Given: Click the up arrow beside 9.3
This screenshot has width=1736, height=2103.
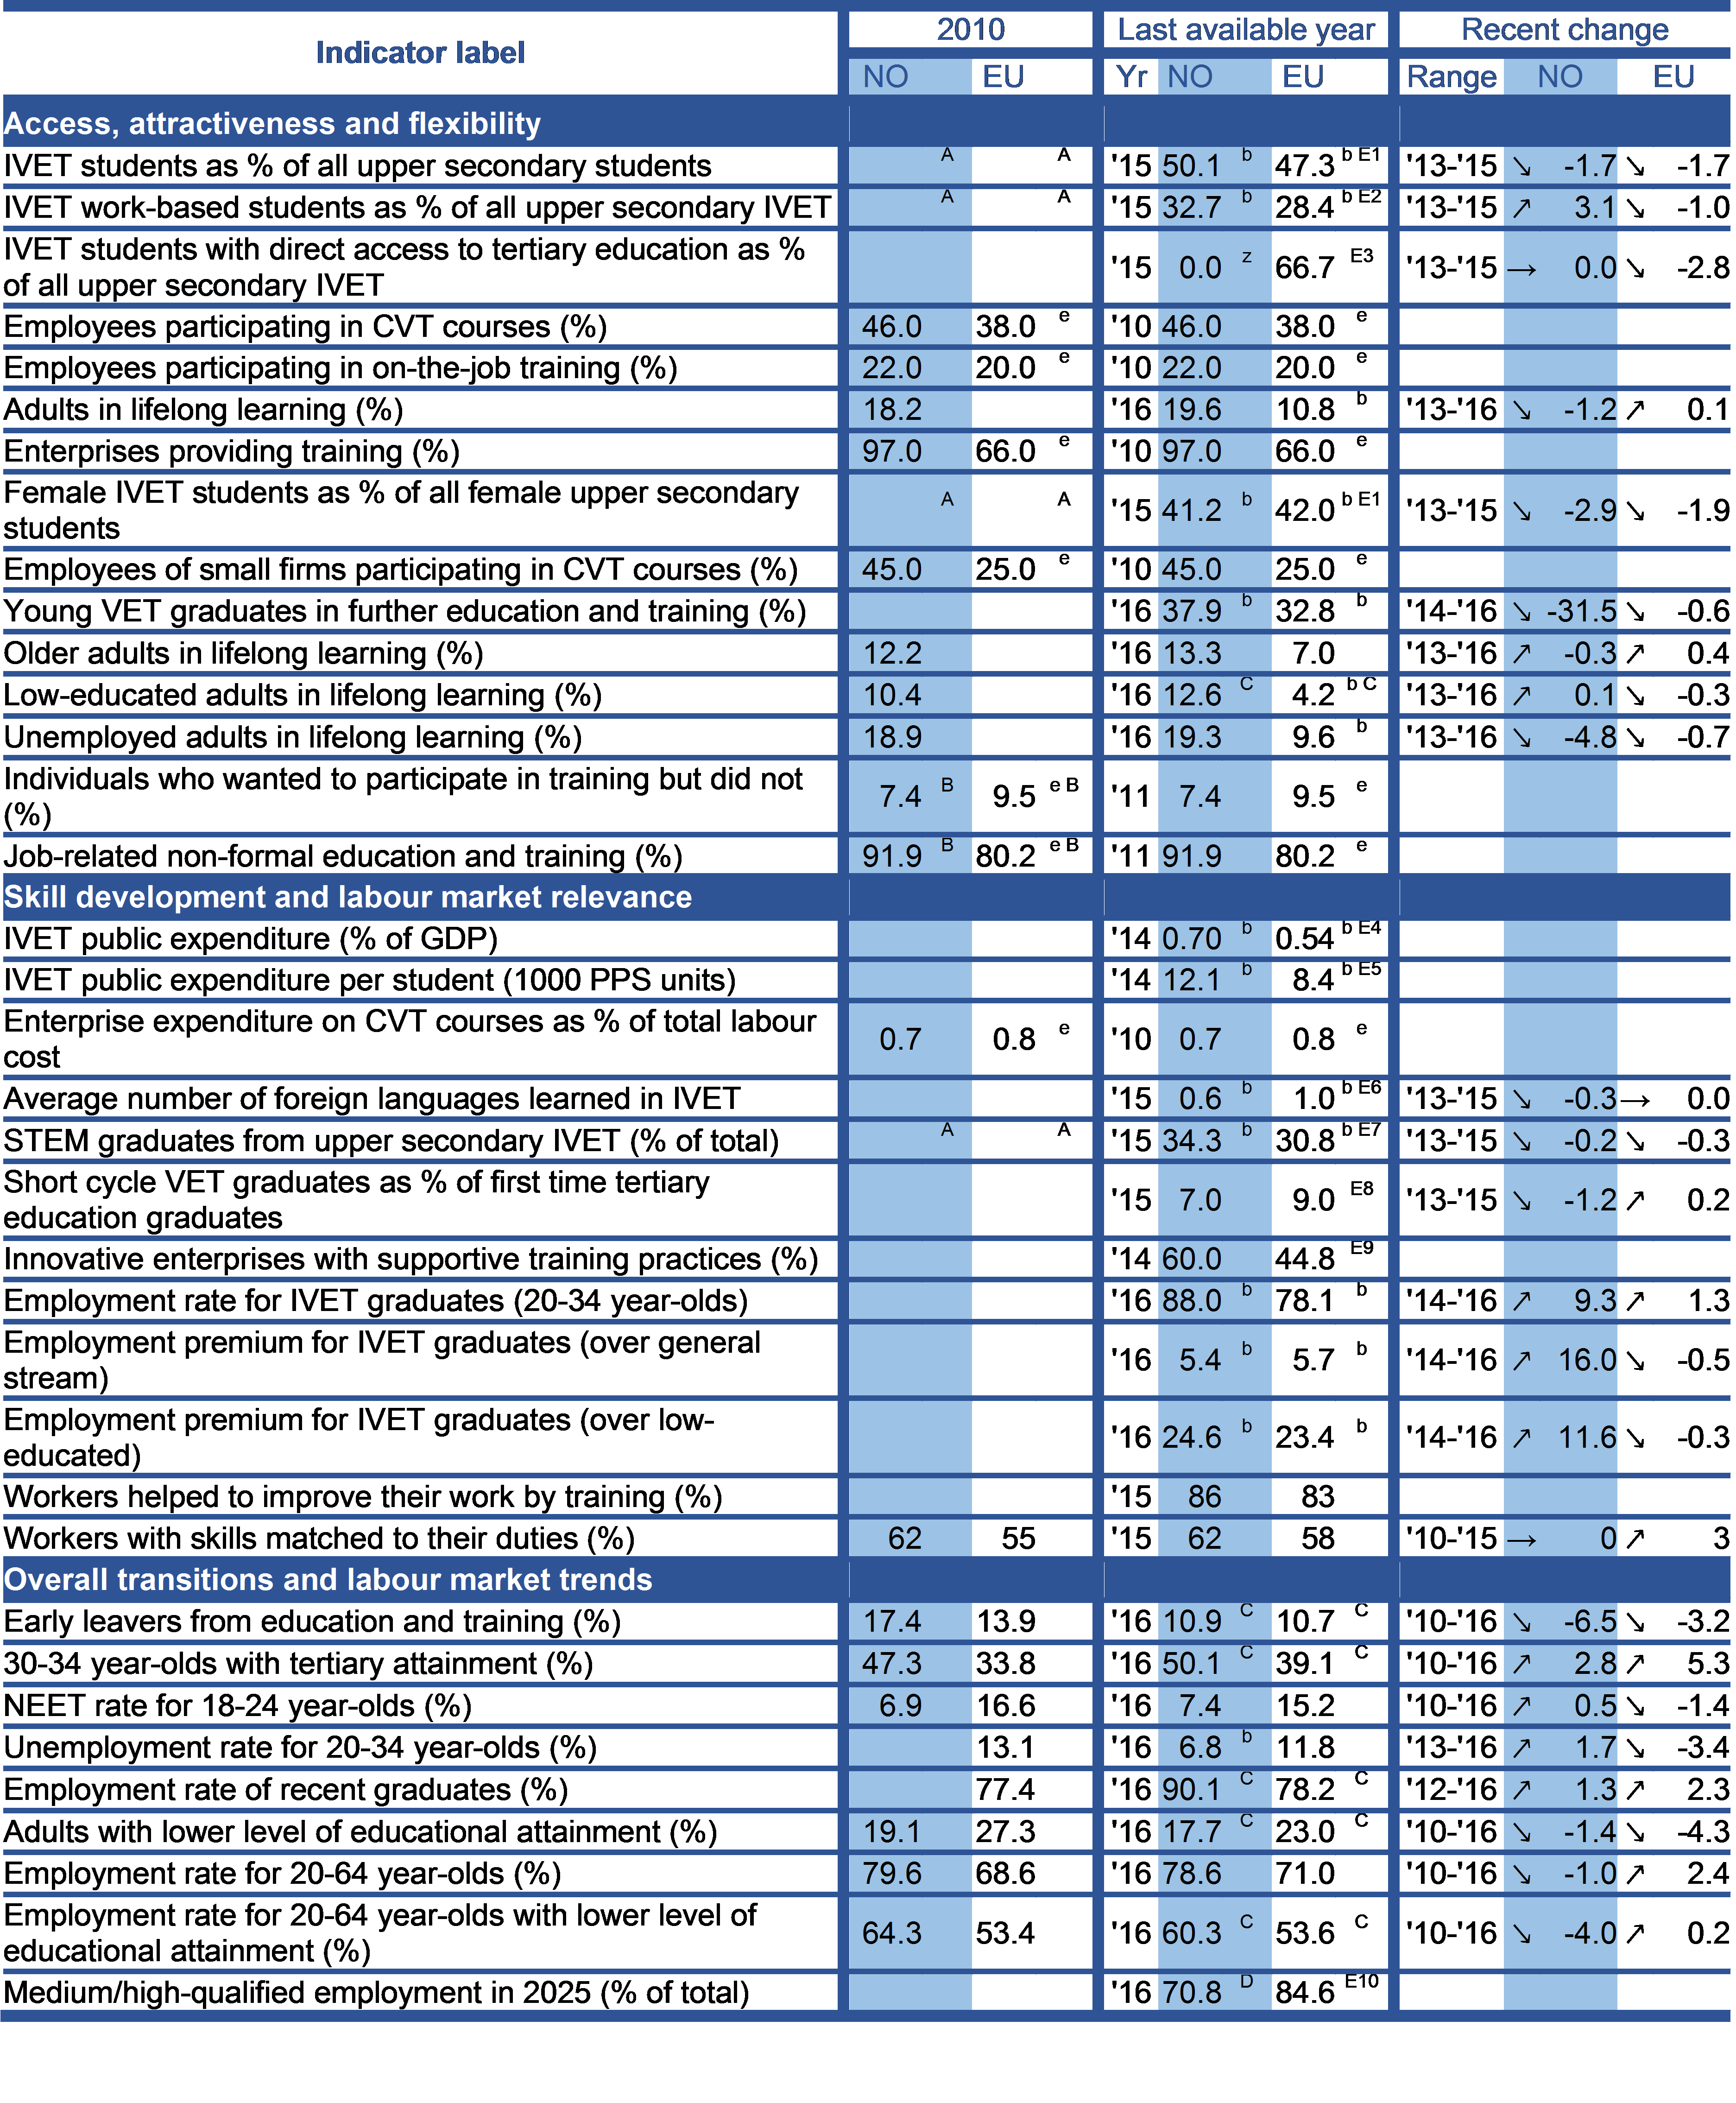Looking at the screenshot, I should point(1521,1301).
